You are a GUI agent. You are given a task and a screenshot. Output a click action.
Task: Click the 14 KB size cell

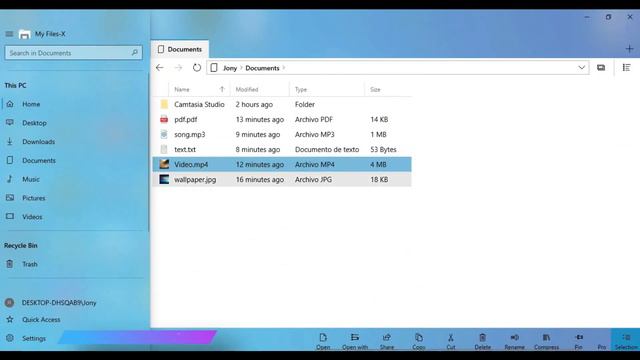point(379,120)
